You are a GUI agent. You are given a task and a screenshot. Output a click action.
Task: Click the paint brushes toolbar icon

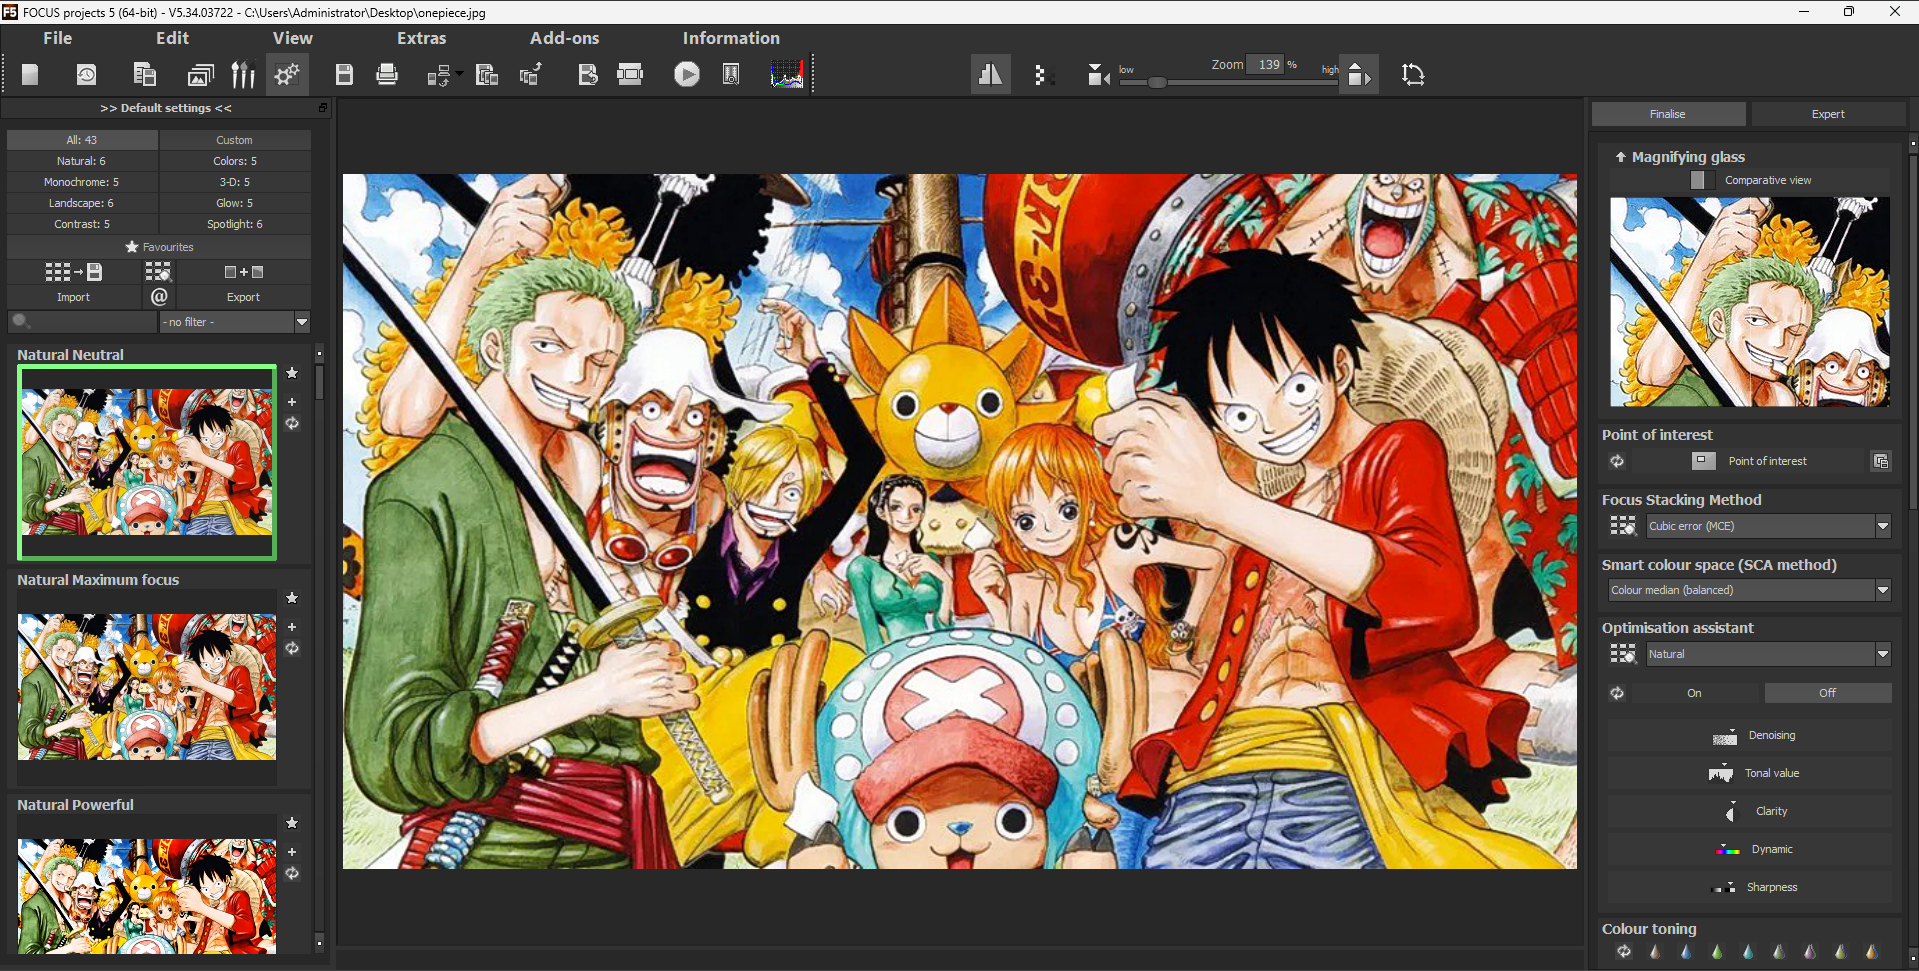(243, 74)
